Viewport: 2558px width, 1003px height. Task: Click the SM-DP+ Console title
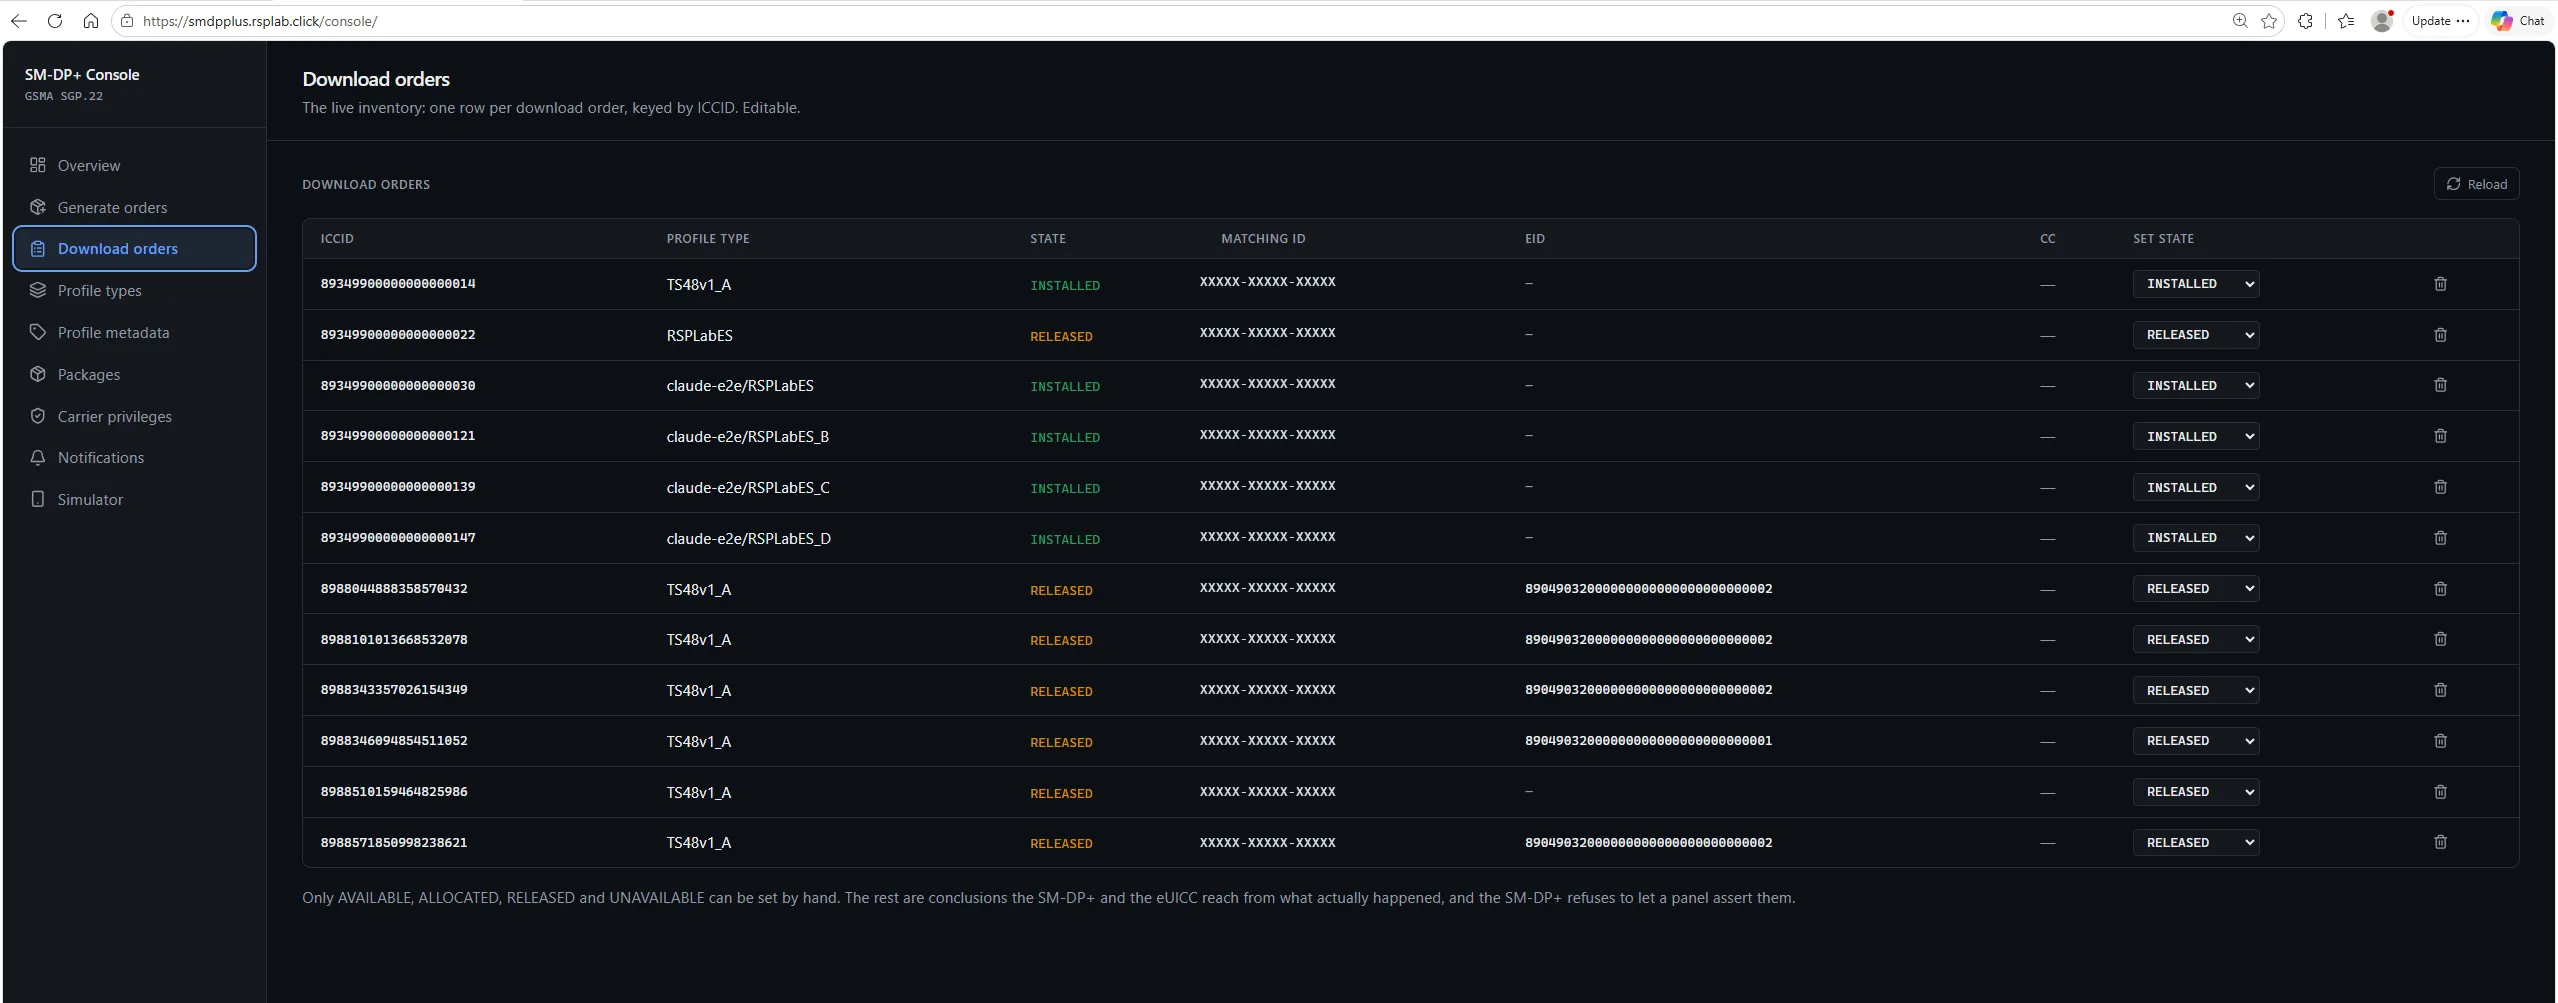[82, 75]
